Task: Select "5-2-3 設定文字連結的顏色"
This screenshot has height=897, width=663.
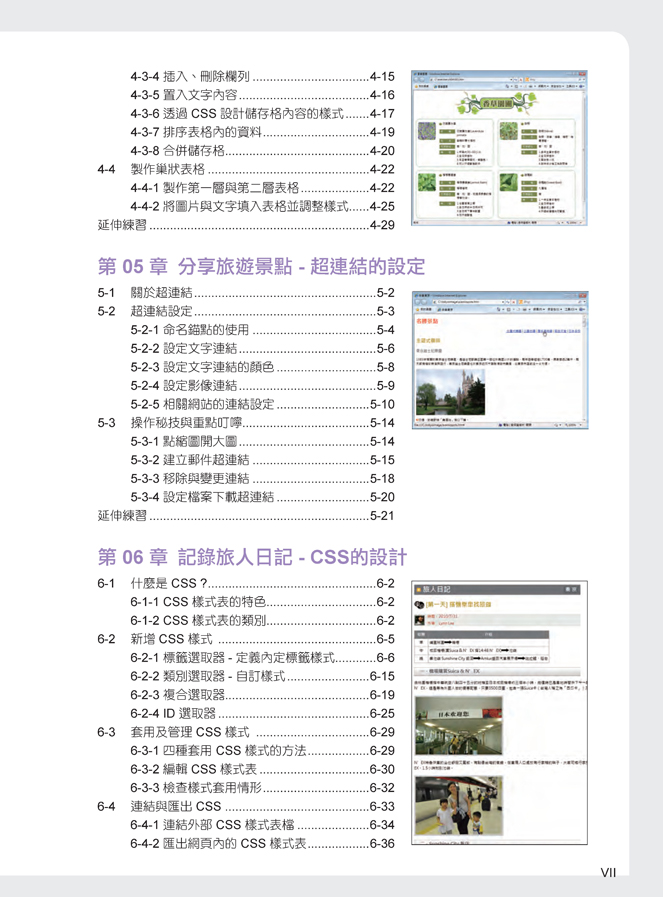Action: tap(263, 367)
